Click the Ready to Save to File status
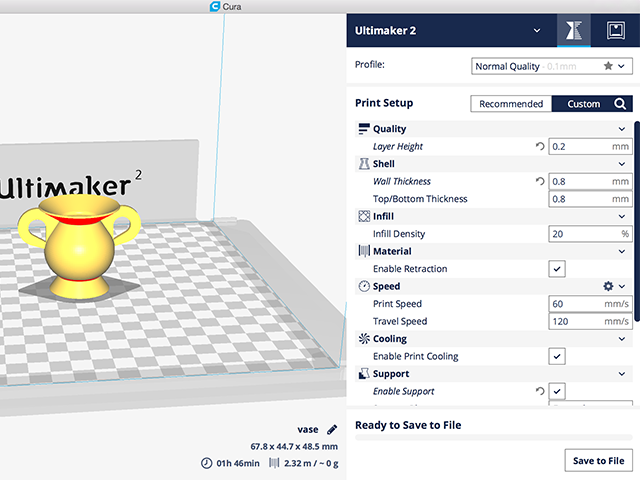Screen dimensions: 640x480 408,425
